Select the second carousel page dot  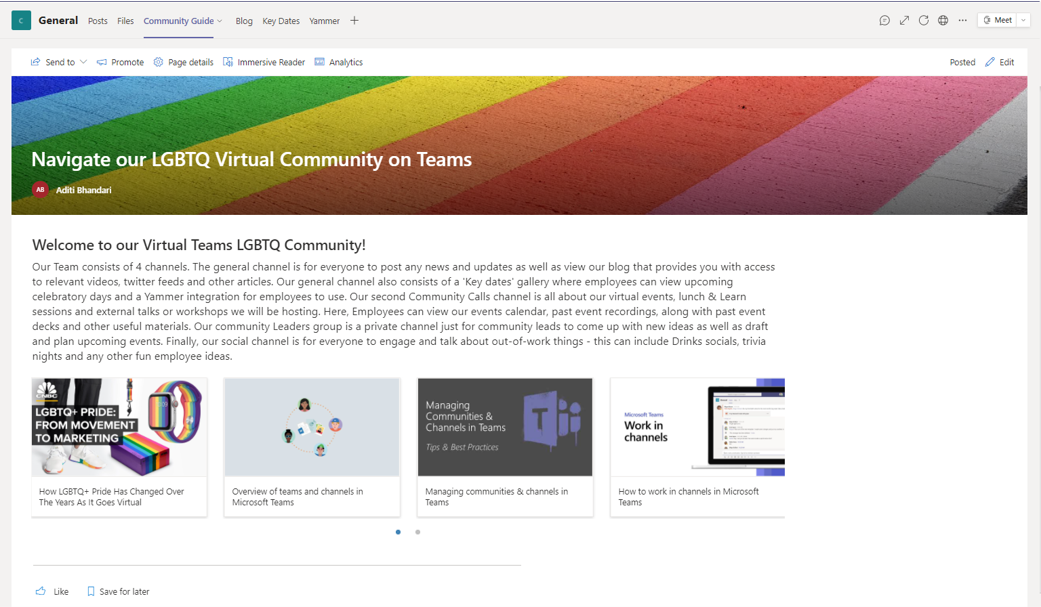tap(418, 532)
